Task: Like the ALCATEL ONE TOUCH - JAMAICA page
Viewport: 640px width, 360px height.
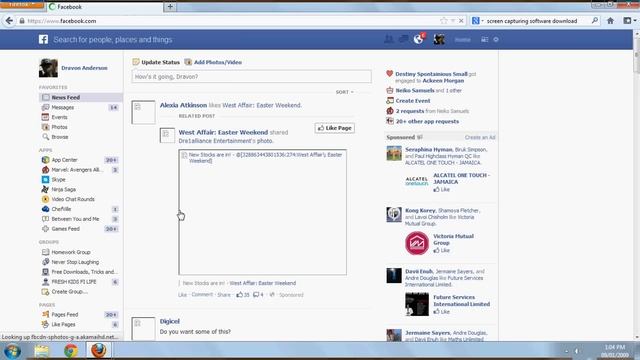Action: pyautogui.click(x=442, y=189)
